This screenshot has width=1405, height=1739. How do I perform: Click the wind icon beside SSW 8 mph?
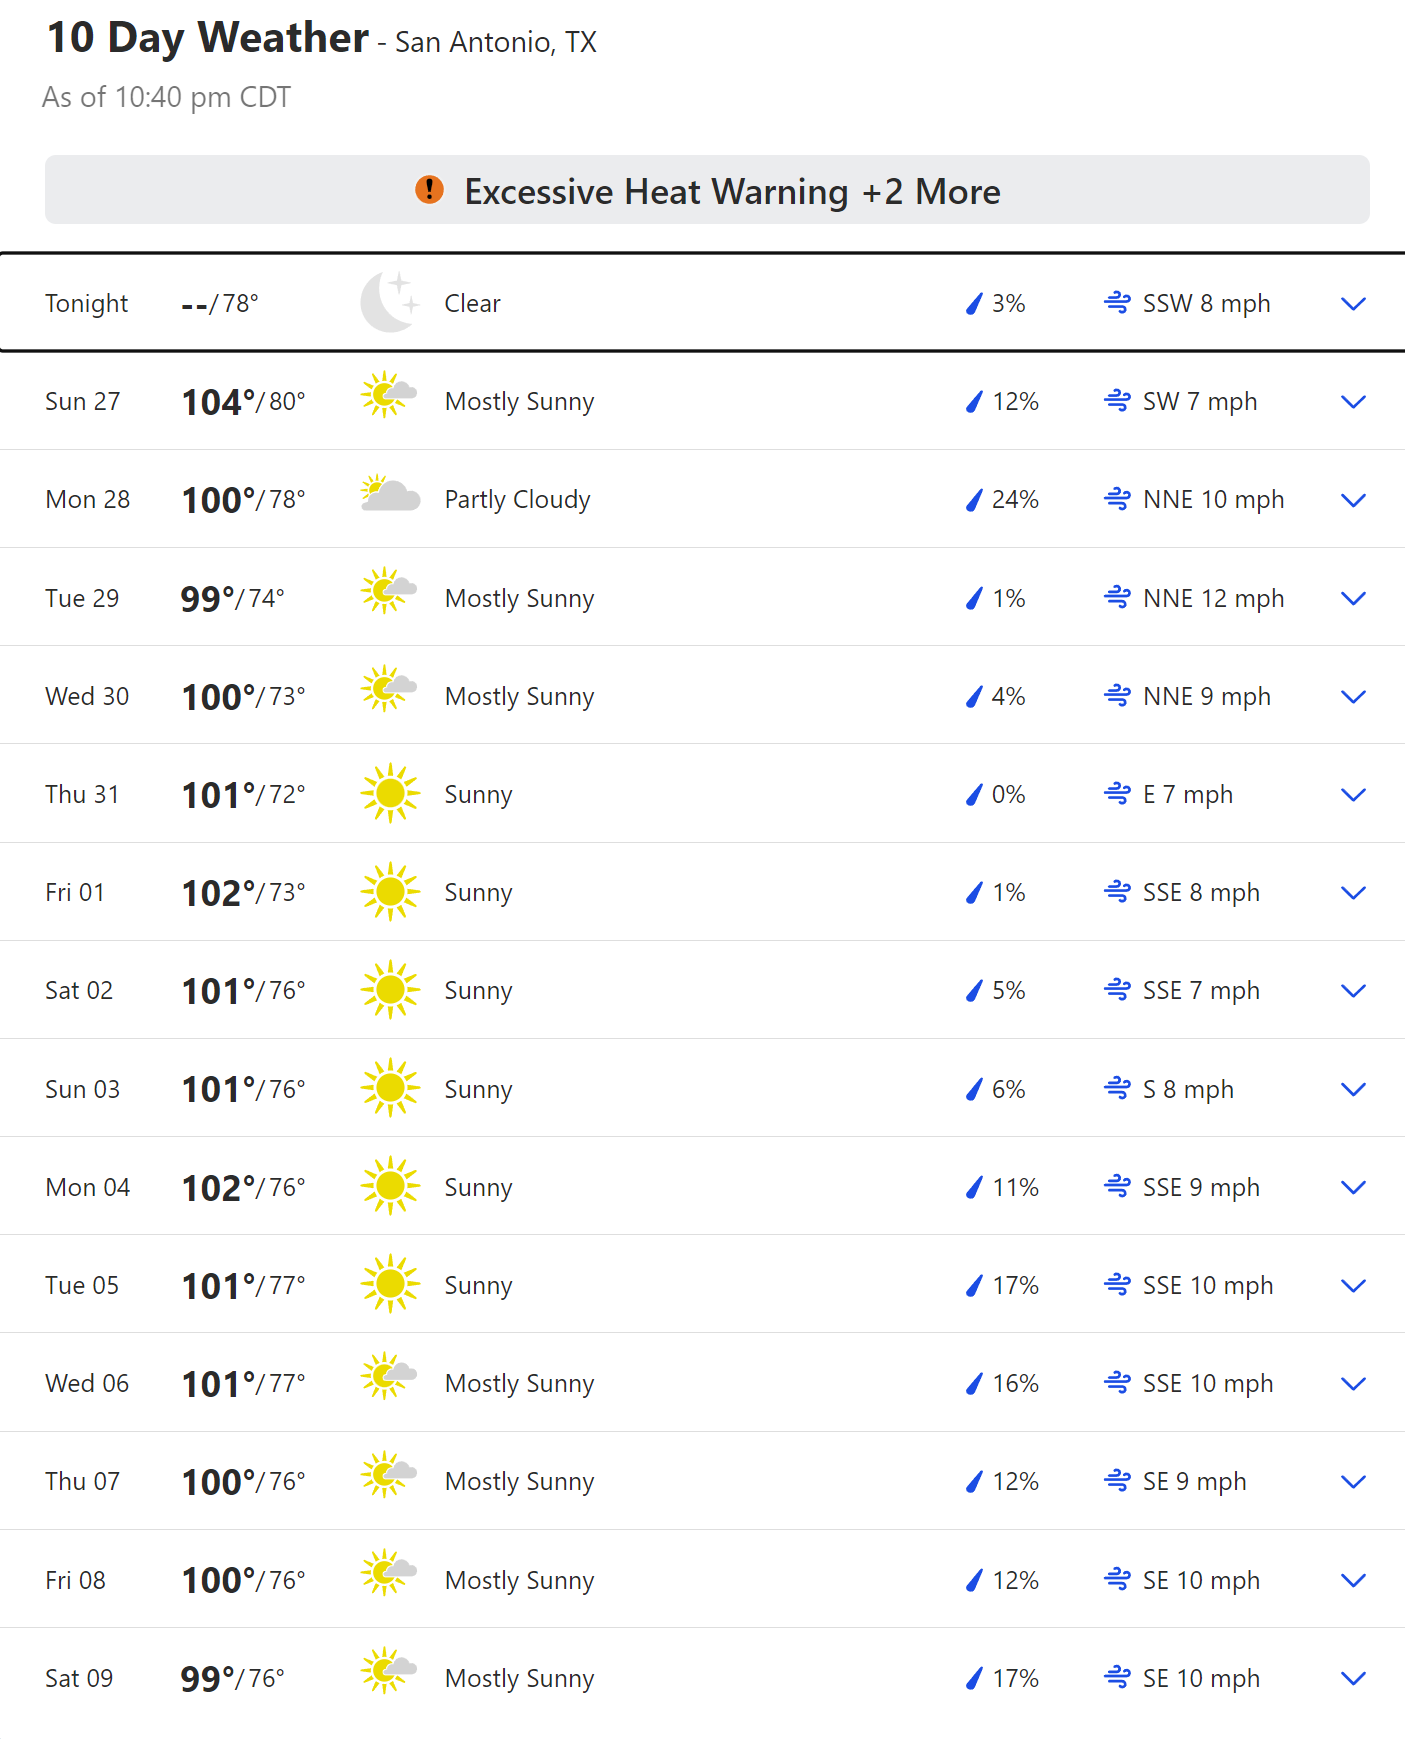click(1117, 302)
